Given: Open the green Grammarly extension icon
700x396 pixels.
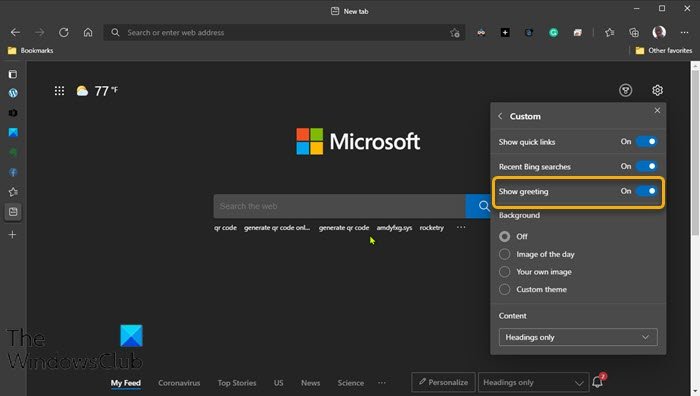Looking at the screenshot, I should 553,33.
